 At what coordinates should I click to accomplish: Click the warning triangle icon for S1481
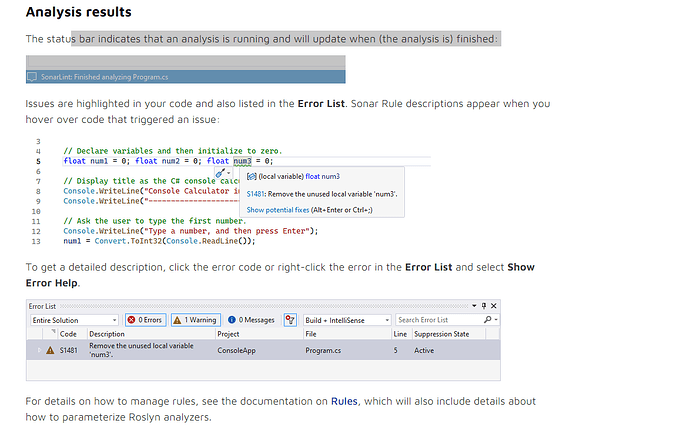50,350
